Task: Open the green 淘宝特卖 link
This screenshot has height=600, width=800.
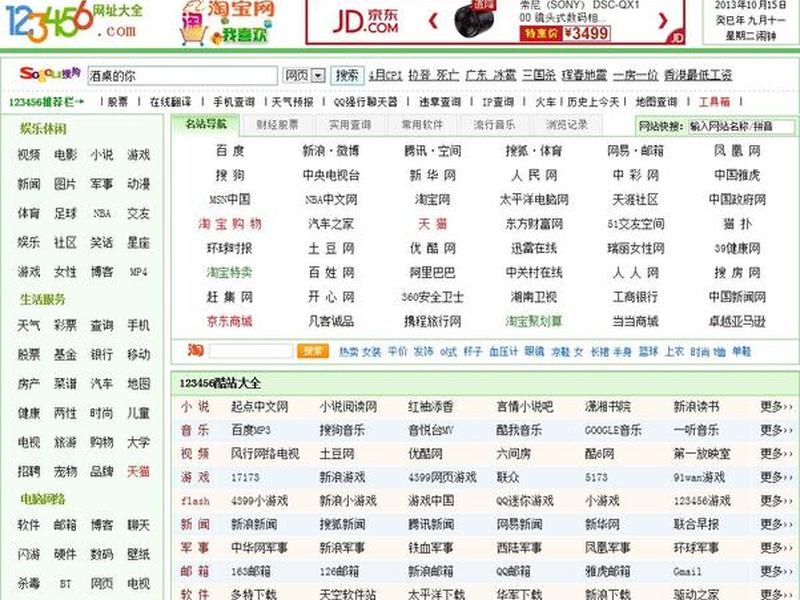Action: 230,272
